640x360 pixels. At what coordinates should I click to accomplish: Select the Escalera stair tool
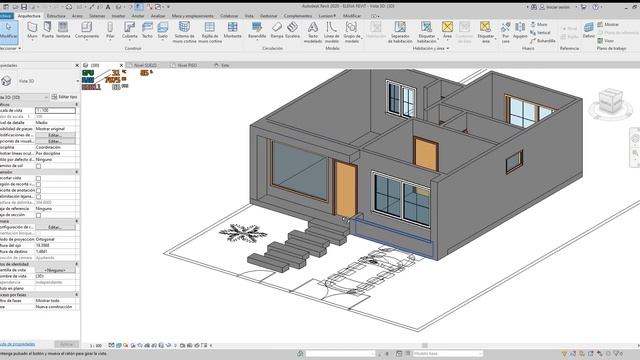pos(292,30)
